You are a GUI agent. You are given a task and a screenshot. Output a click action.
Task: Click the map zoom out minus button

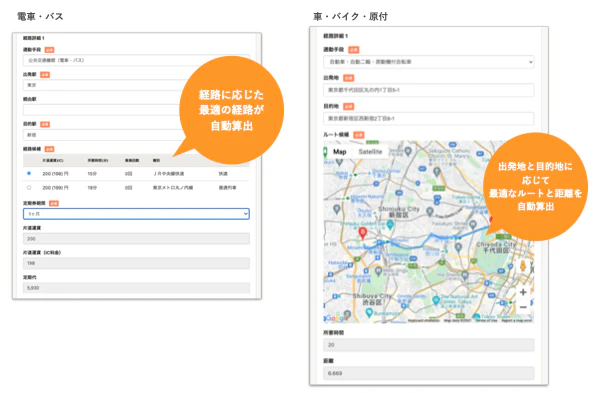(523, 307)
